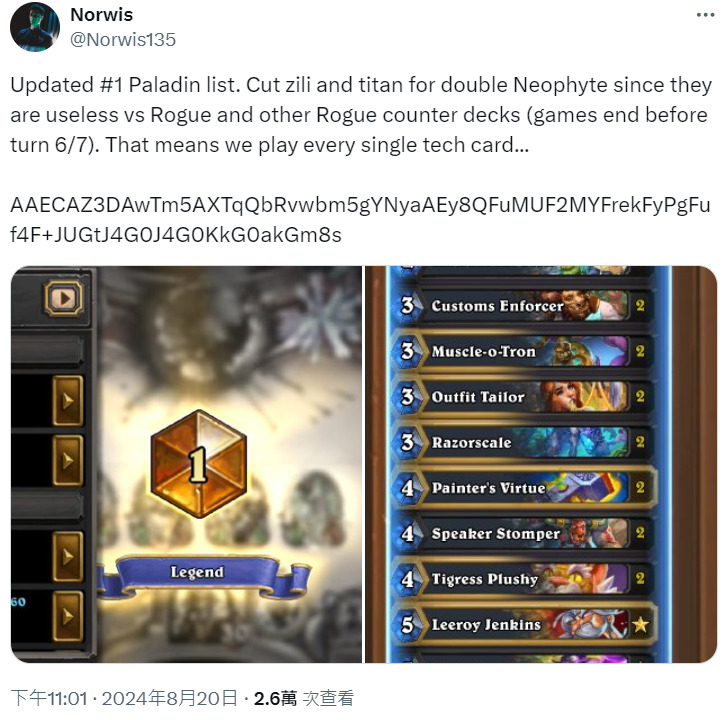Click the Legend rank 1 gem

pos(198,464)
